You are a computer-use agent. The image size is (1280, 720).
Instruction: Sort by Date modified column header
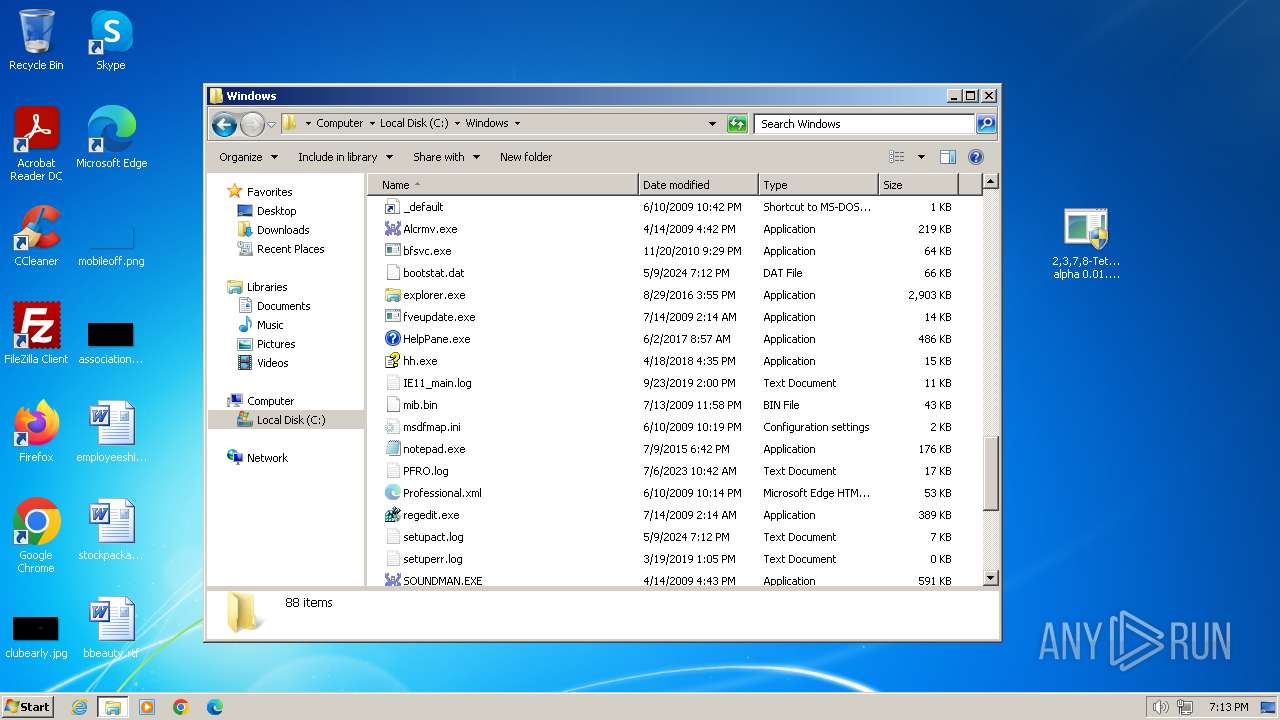pos(698,185)
